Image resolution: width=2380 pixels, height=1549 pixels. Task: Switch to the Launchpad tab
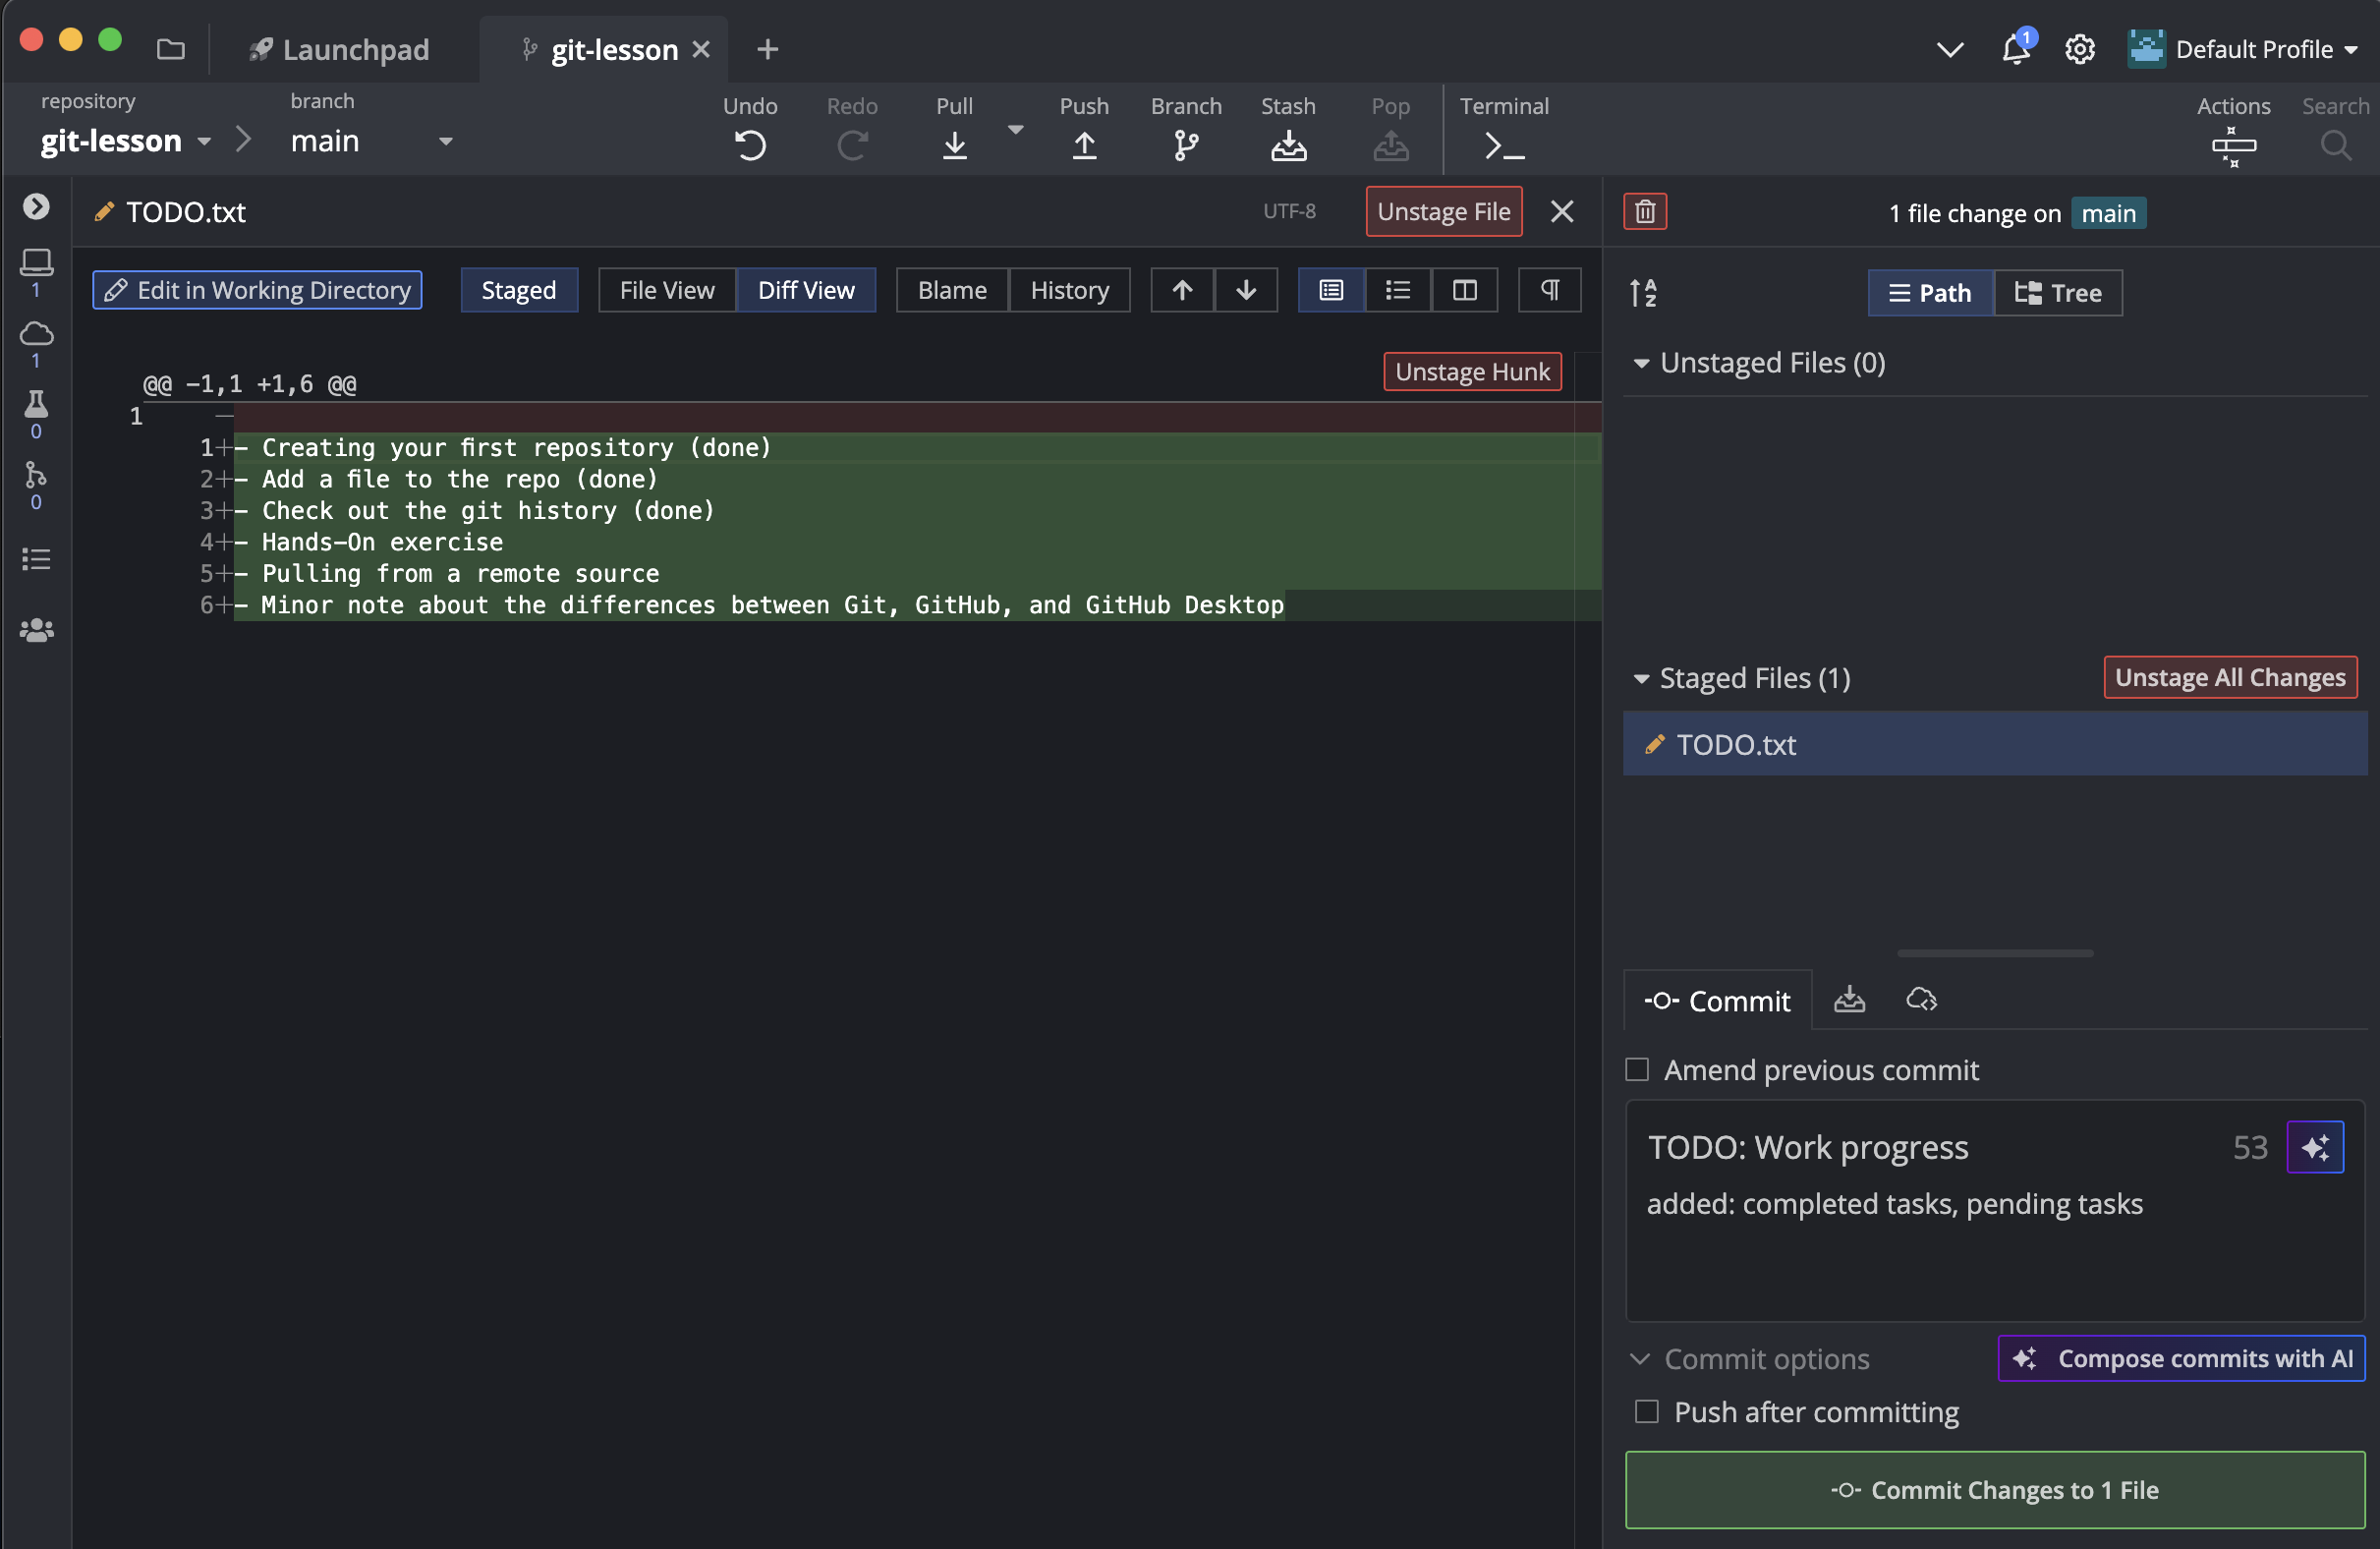click(340, 49)
